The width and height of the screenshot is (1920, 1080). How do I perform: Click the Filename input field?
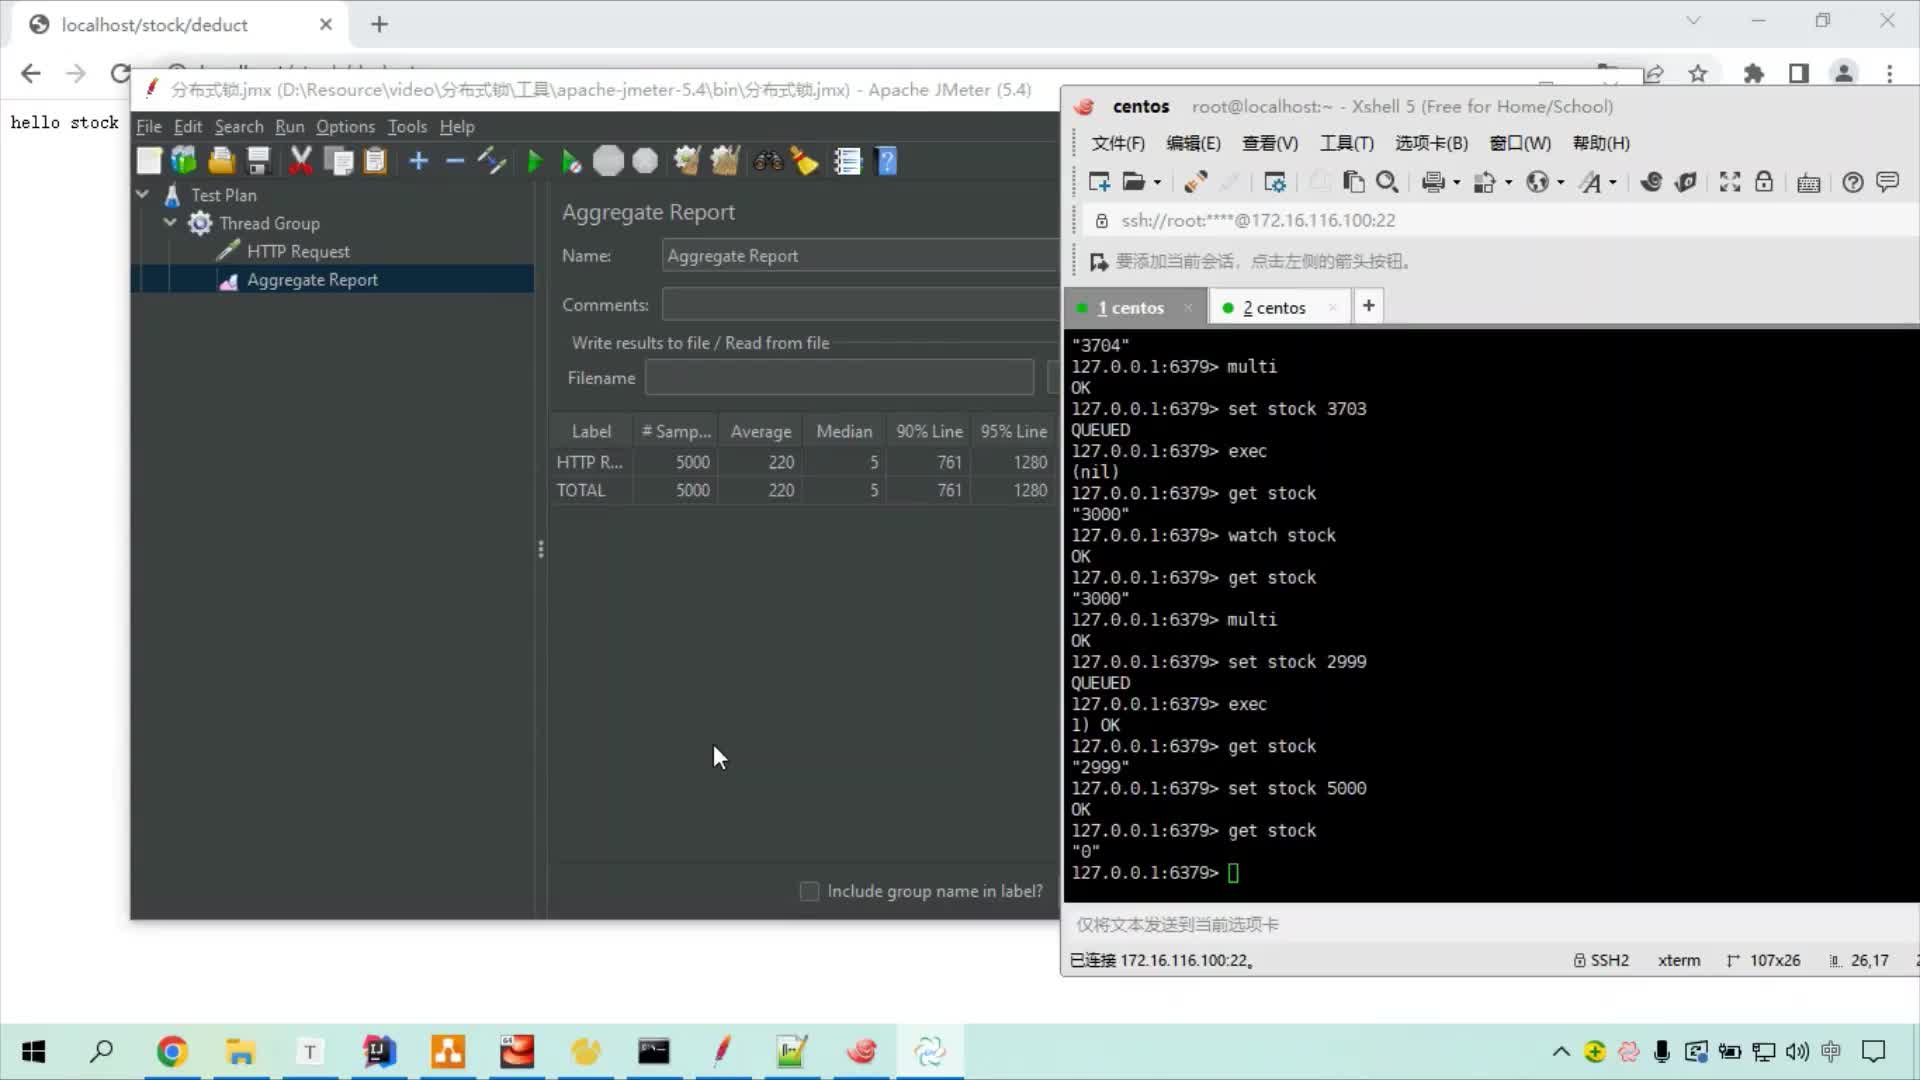(x=839, y=378)
